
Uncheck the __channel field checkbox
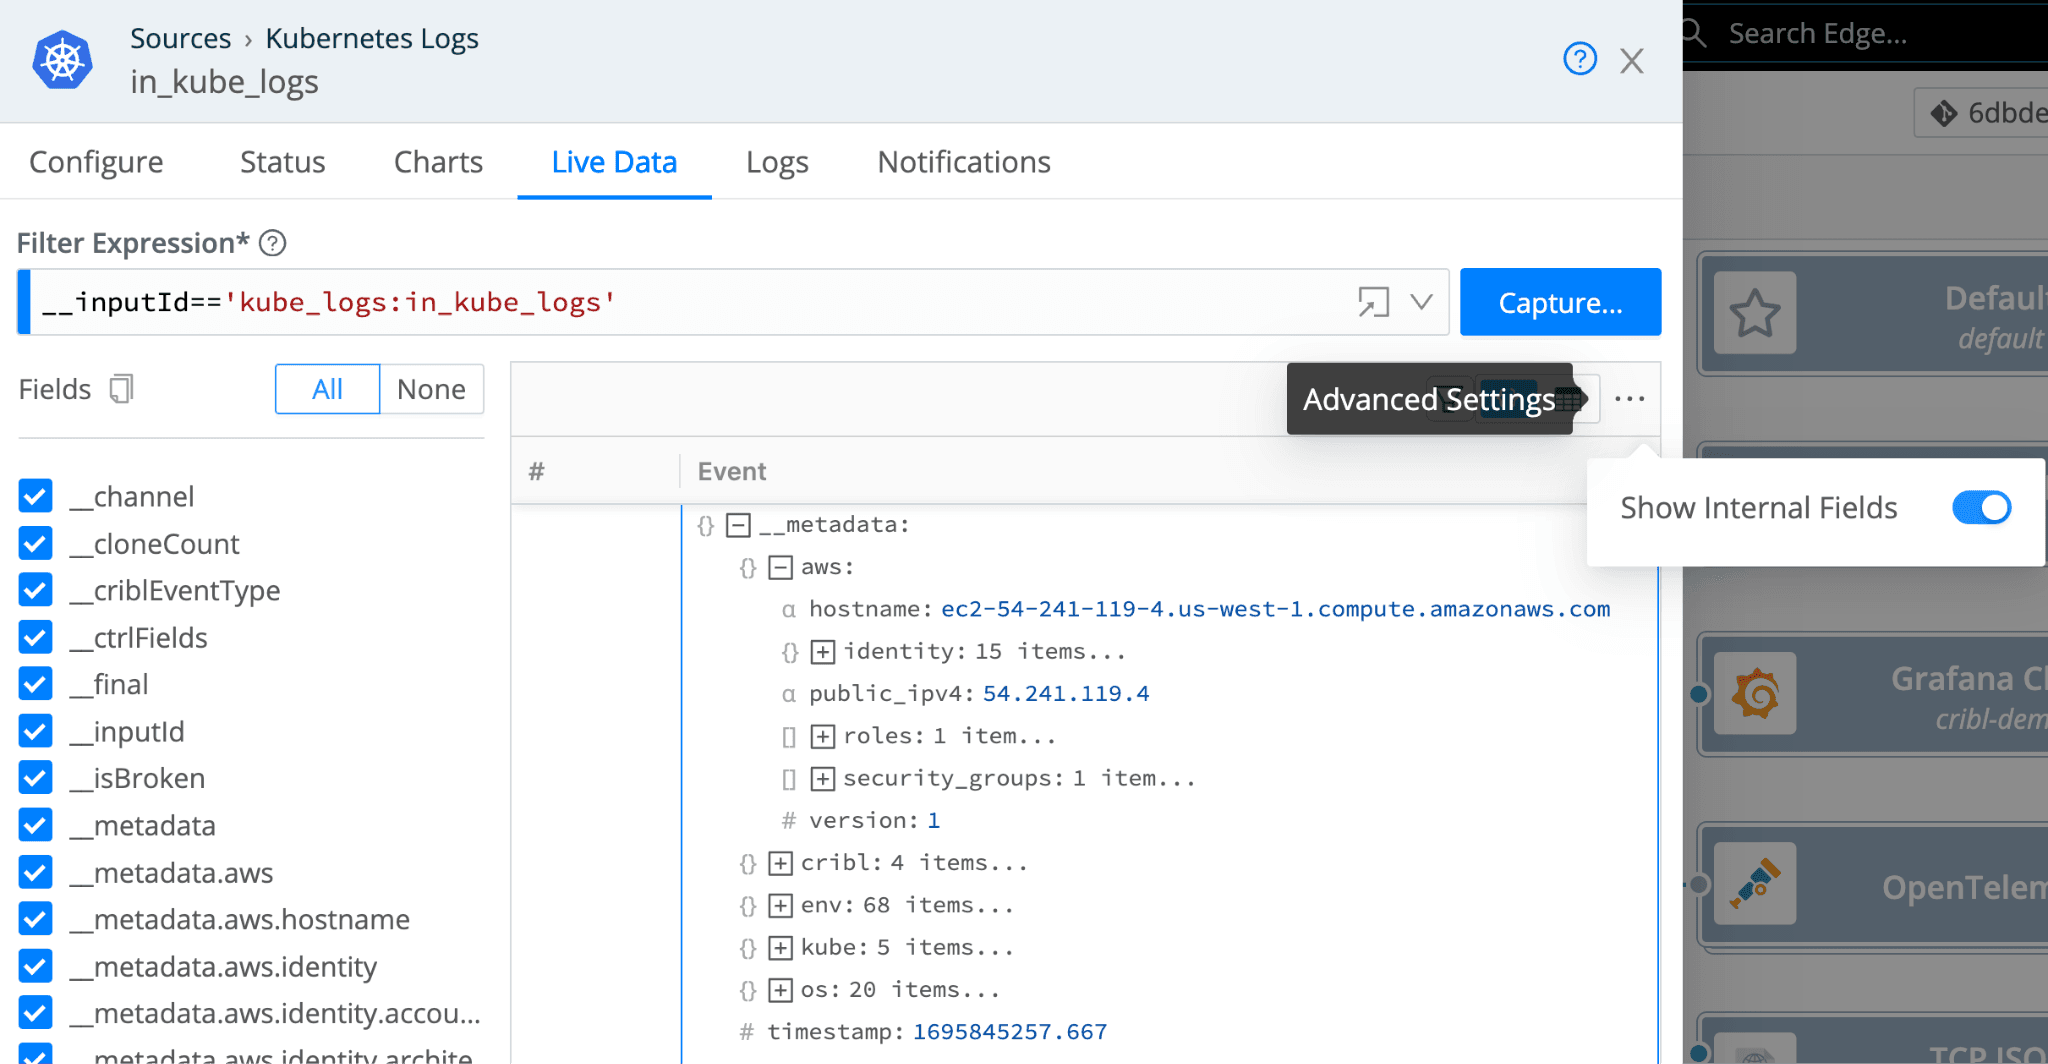(x=36, y=496)
